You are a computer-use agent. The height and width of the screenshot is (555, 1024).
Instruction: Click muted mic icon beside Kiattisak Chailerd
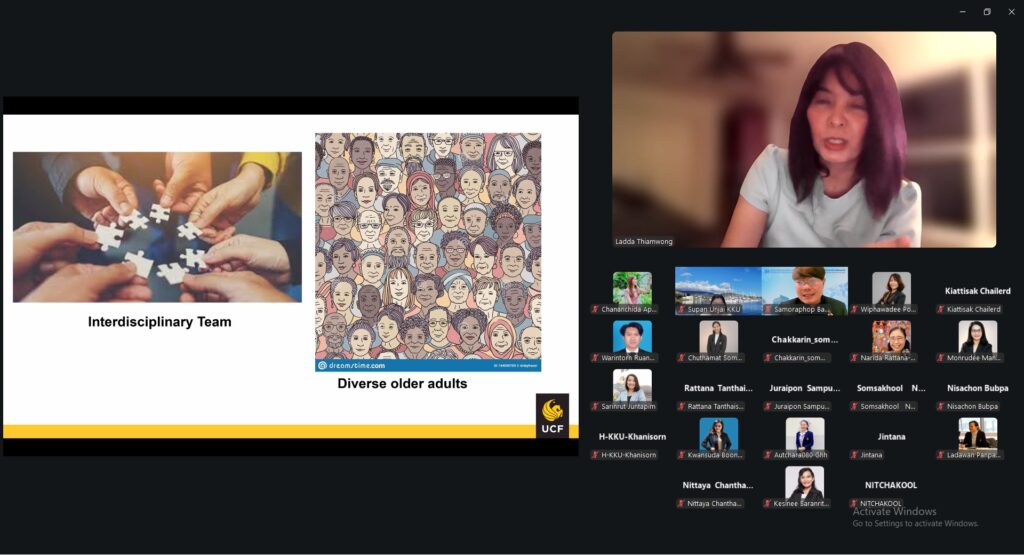941,310
